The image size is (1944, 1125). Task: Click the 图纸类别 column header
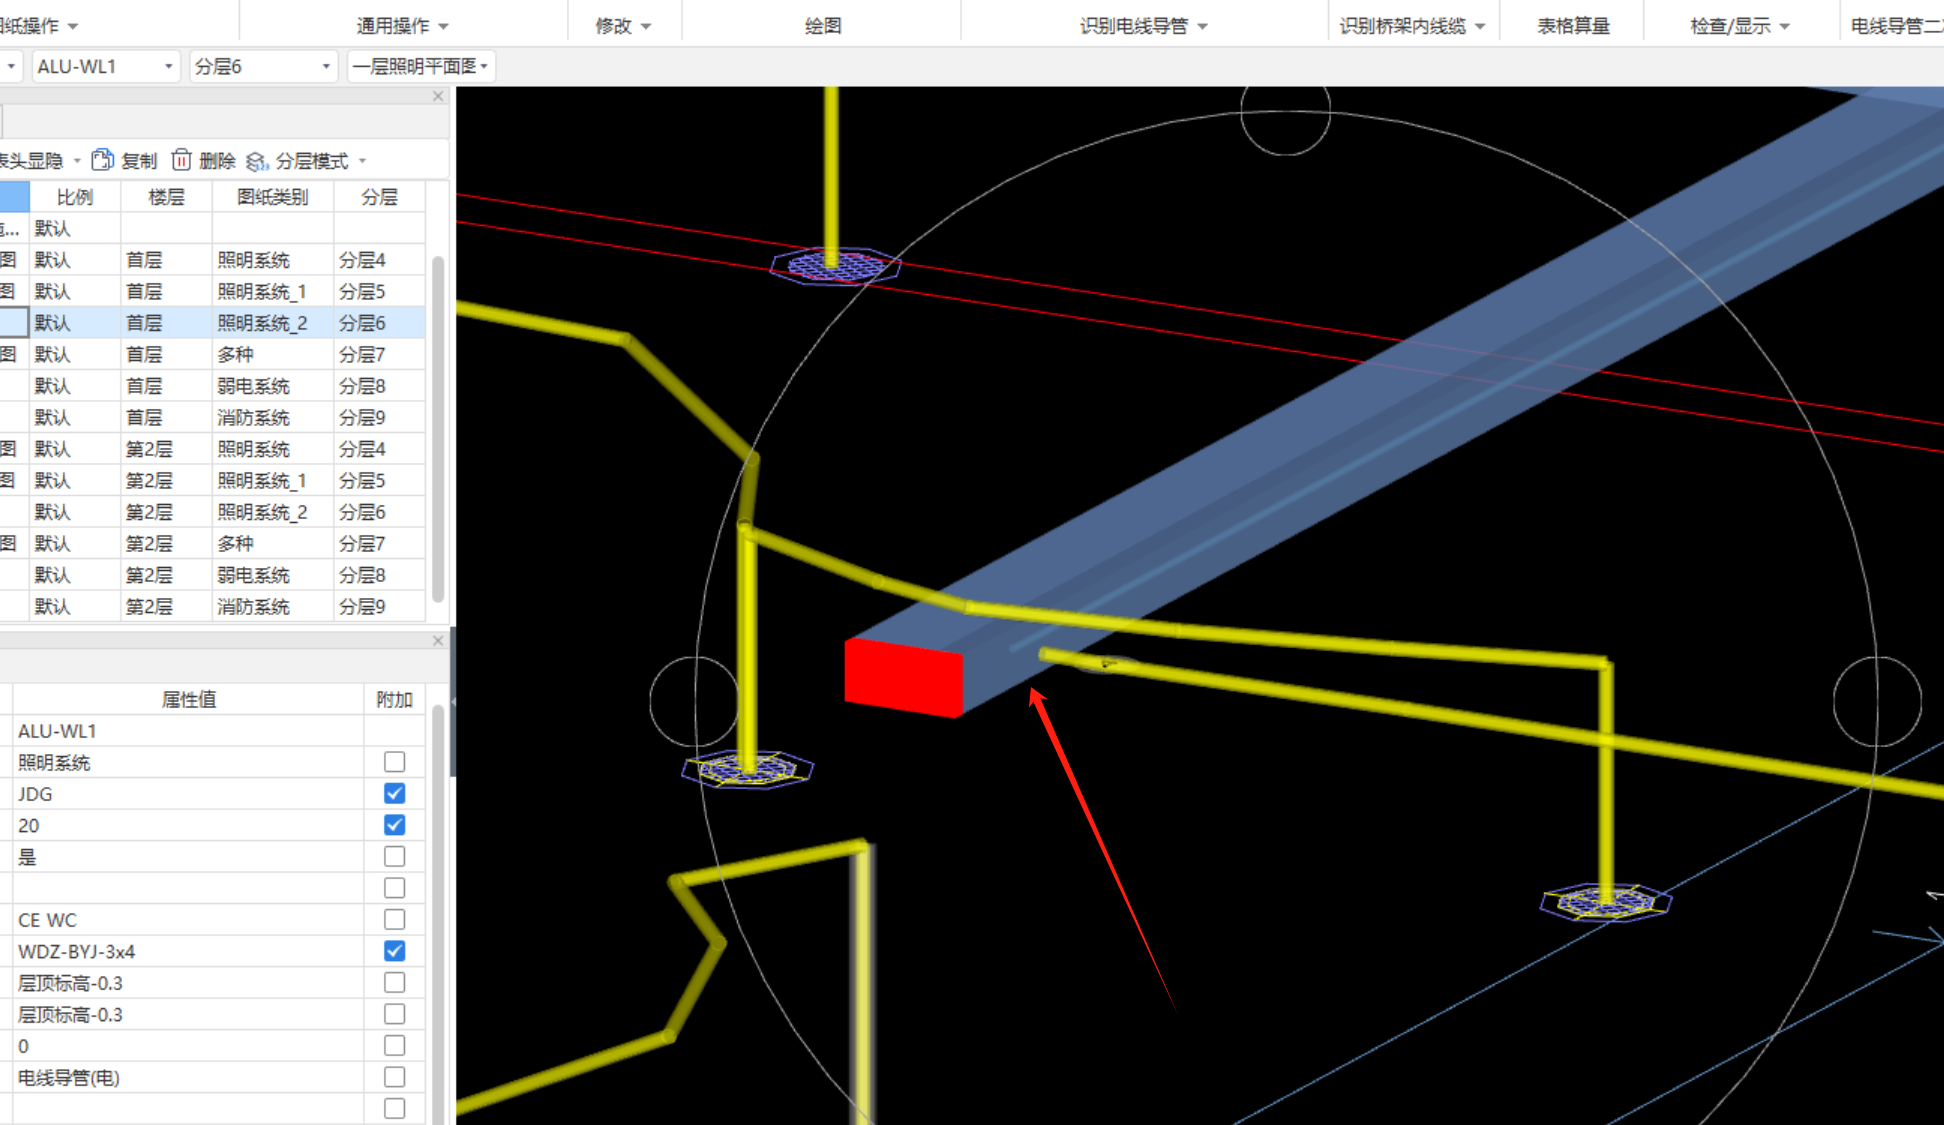[272, 197]
